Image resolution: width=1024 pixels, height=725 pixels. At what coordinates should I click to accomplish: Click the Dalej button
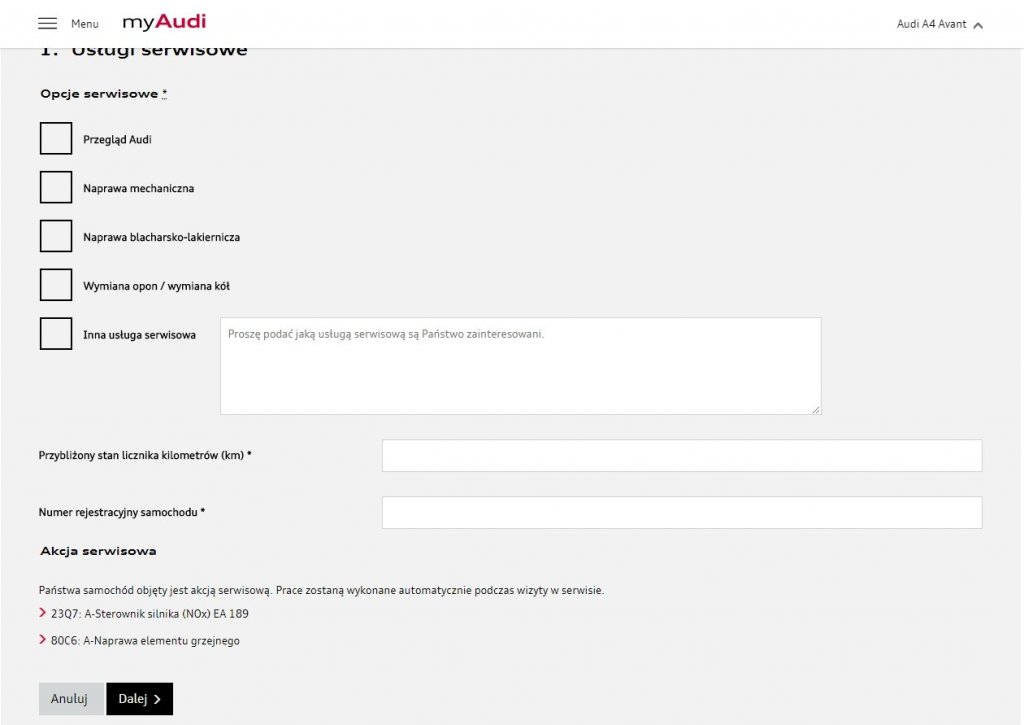[140, 699]
